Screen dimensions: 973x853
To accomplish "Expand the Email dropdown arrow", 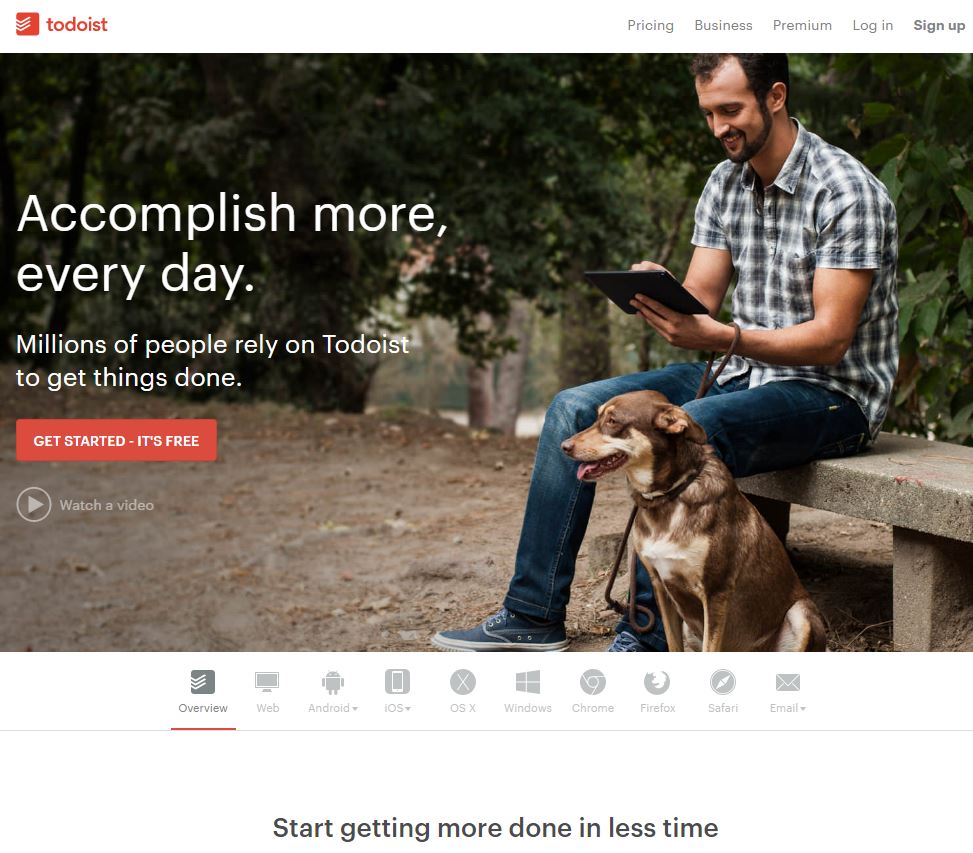I will (803, 708).
